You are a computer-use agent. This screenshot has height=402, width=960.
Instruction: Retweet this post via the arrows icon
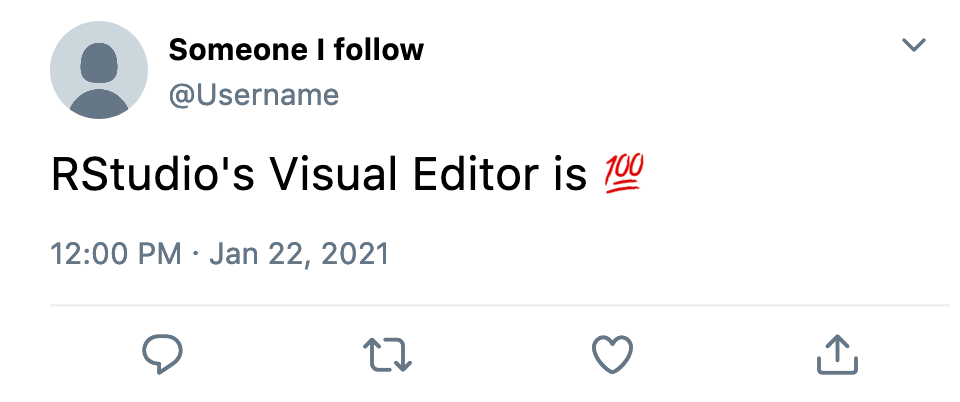[388, 355]
